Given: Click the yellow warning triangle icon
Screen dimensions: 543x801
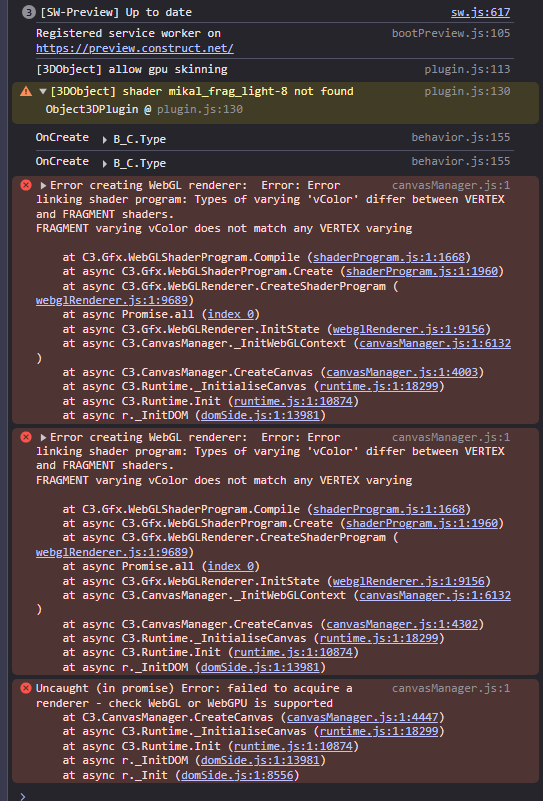Looking at the screenshot, I should pos(26,91).
